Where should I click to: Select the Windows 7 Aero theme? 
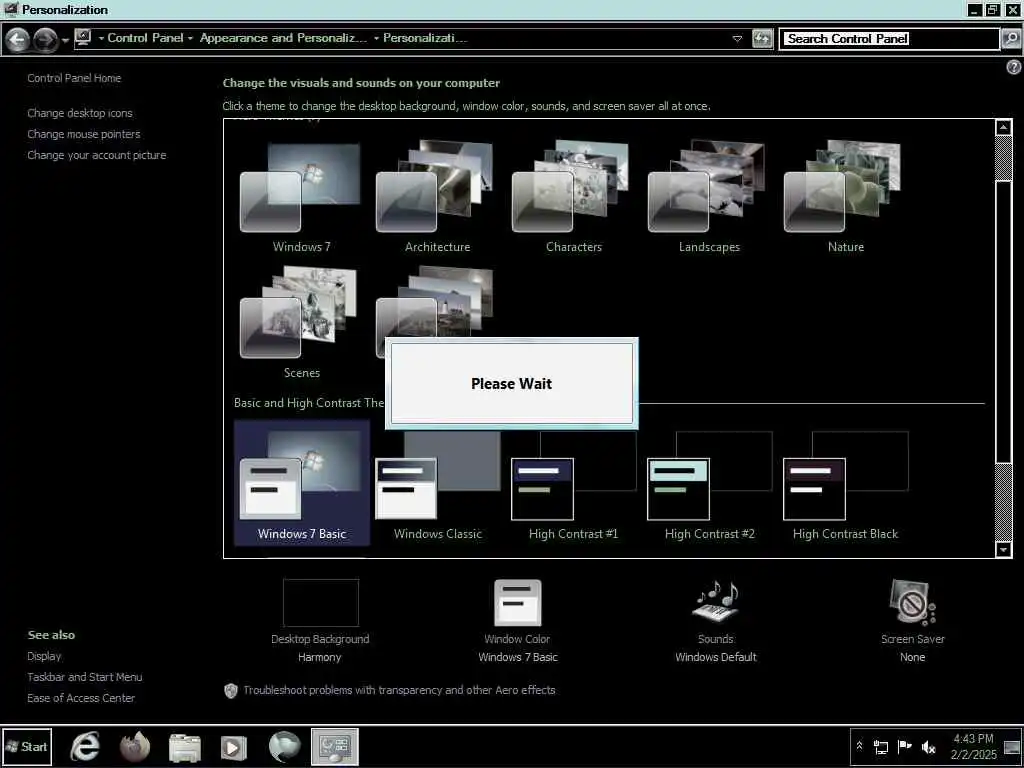(301, 198)
